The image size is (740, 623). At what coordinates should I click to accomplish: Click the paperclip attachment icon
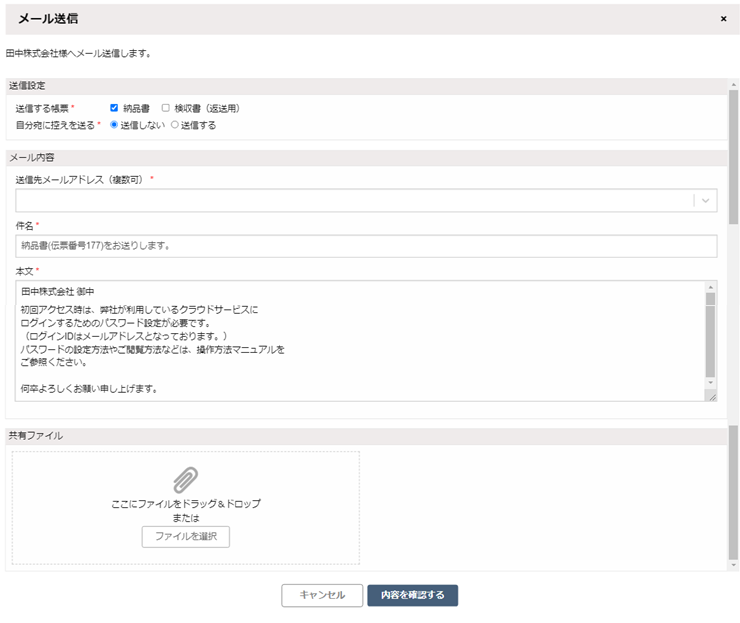click(x=185, y=479)
